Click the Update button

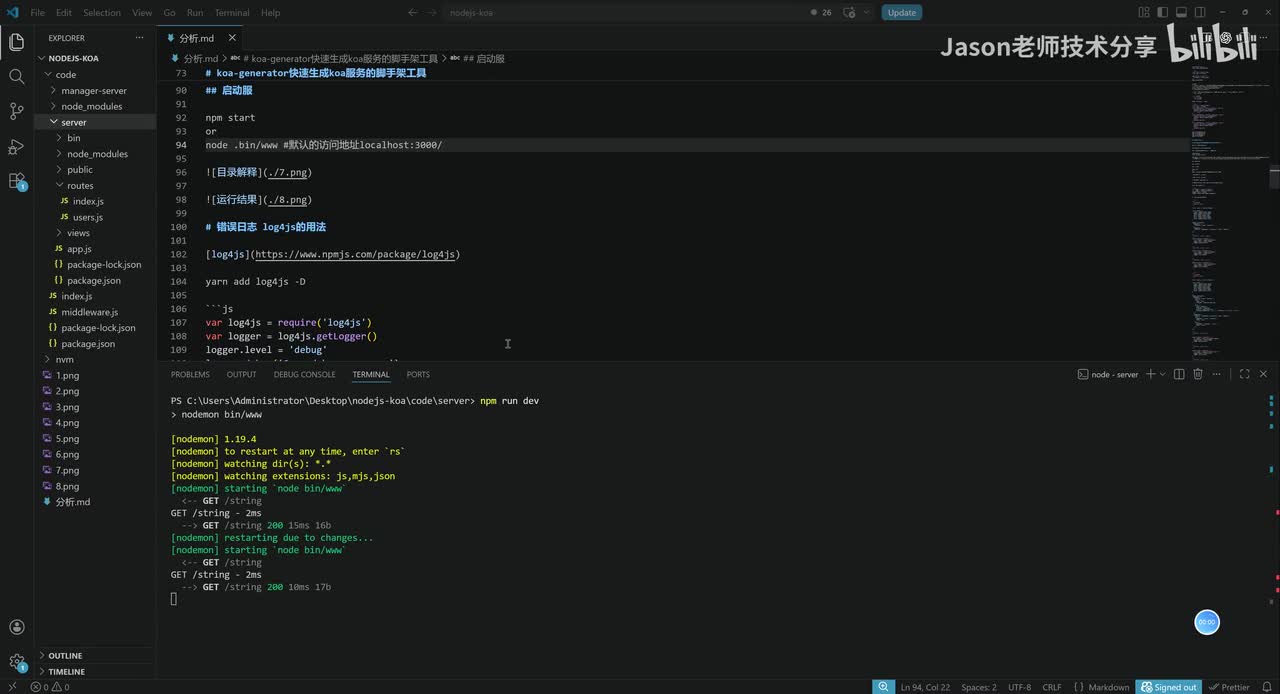coord(901,13)
